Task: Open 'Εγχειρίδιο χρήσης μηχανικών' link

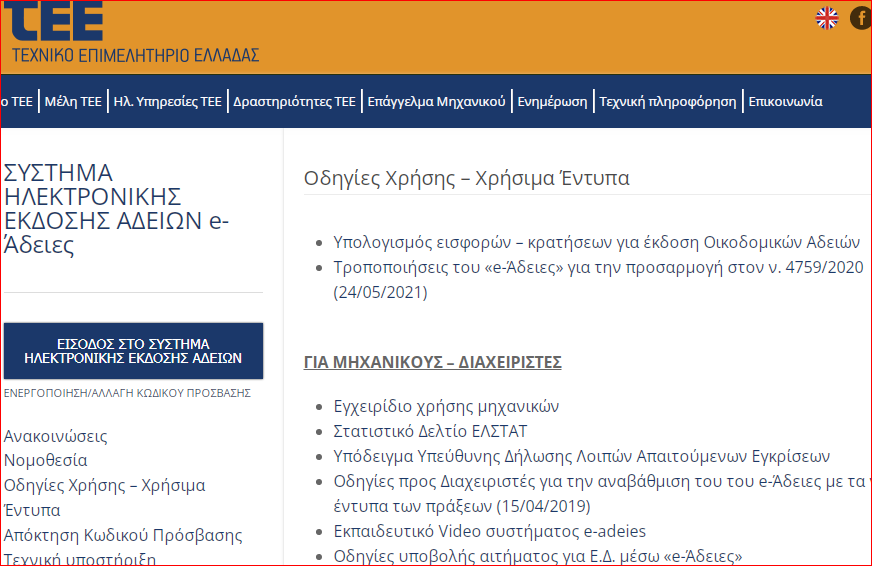Action: click(x=446, y=406)
